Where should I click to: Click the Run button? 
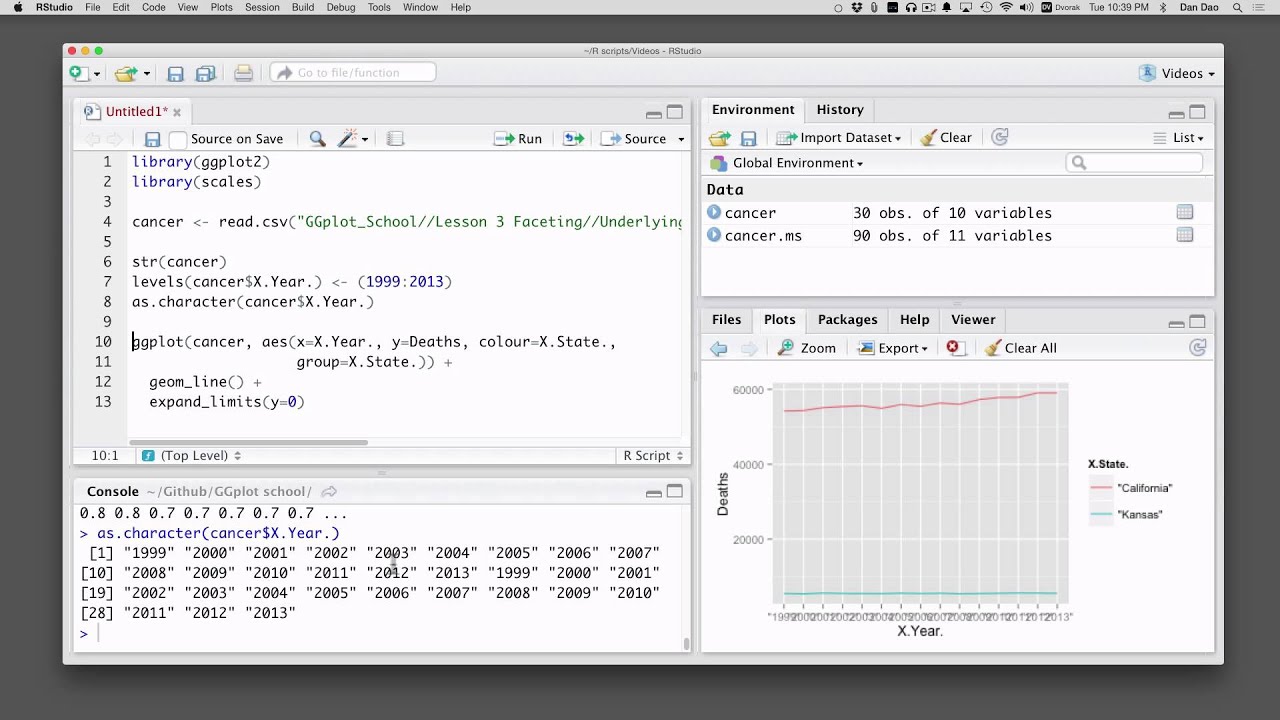point(518,139)
